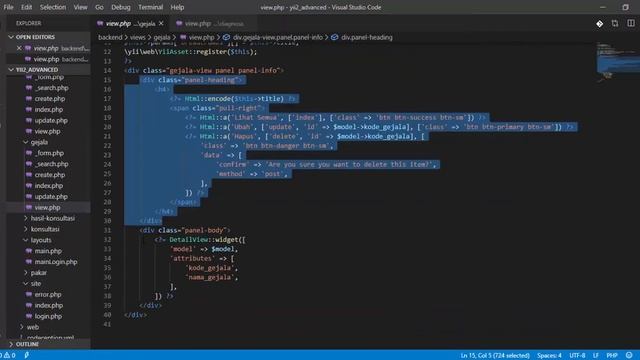Expand the web folder
The height and width of the screenshot is (360, 640).
click(x=22, y=327)
